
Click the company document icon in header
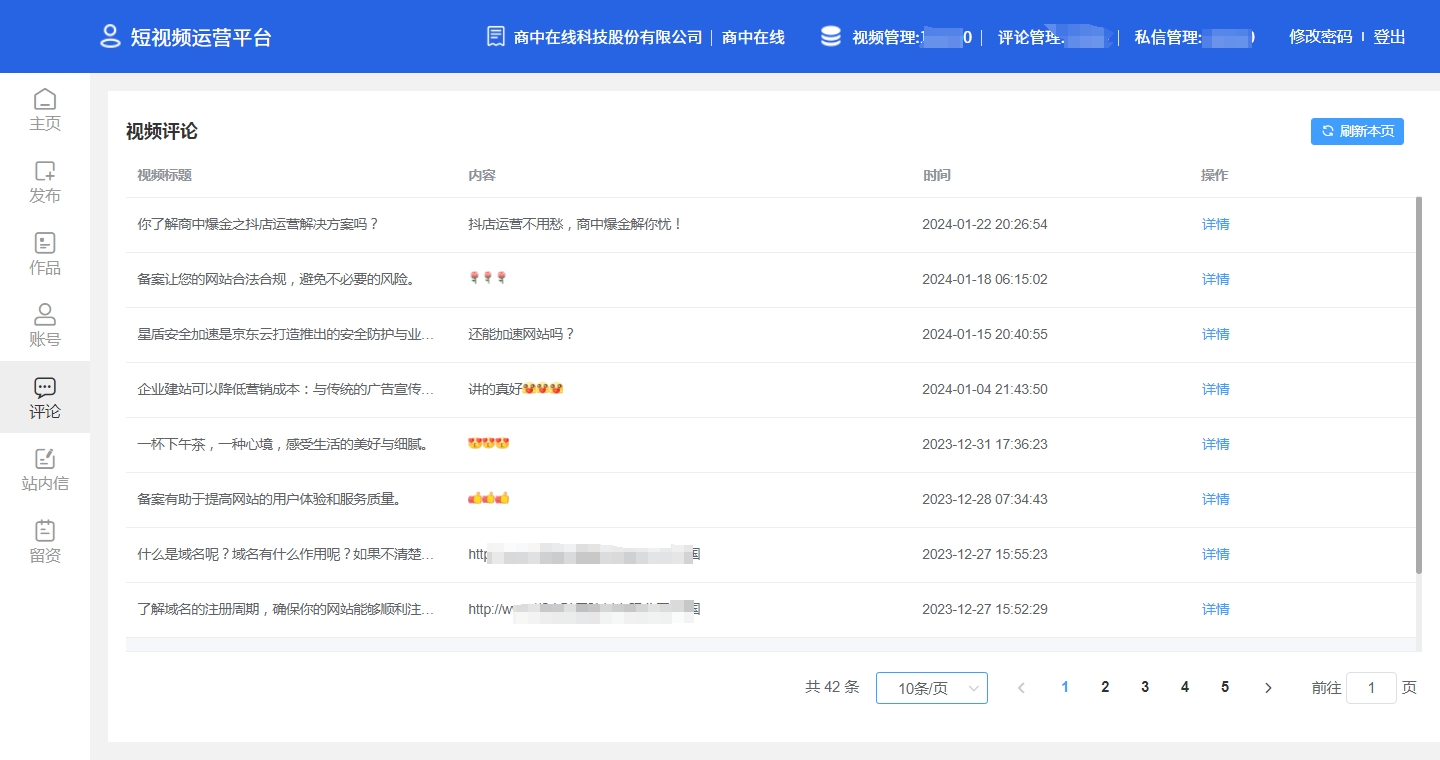click(496, 37)
